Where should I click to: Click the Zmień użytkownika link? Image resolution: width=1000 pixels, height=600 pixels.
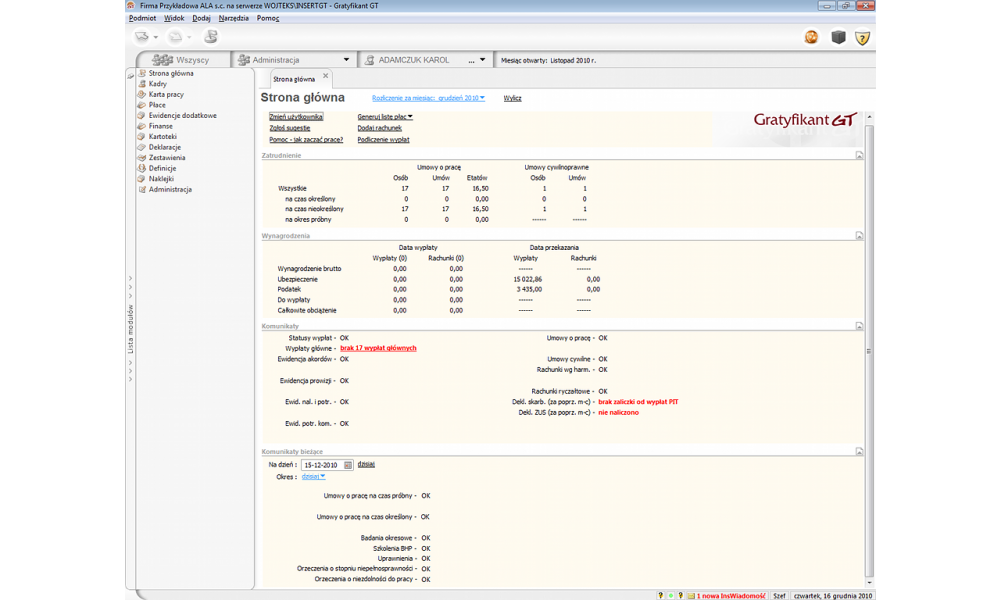click(x=296, y=117)
